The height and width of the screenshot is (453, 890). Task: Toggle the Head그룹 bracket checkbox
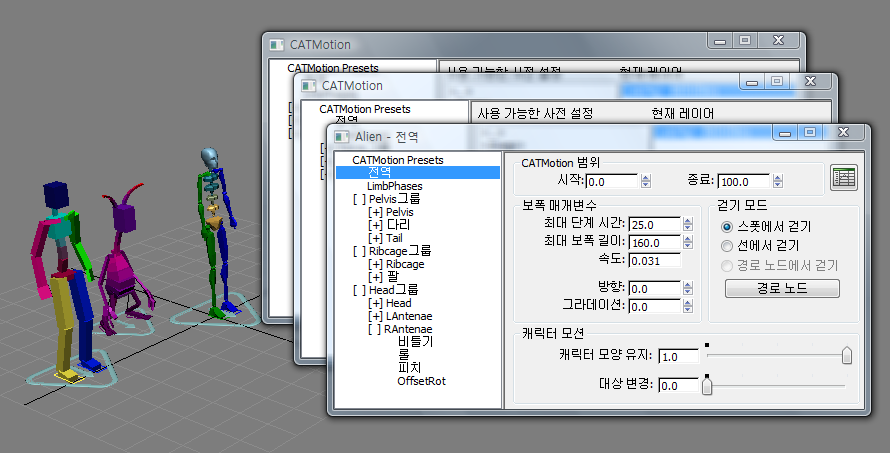(359, 290)
